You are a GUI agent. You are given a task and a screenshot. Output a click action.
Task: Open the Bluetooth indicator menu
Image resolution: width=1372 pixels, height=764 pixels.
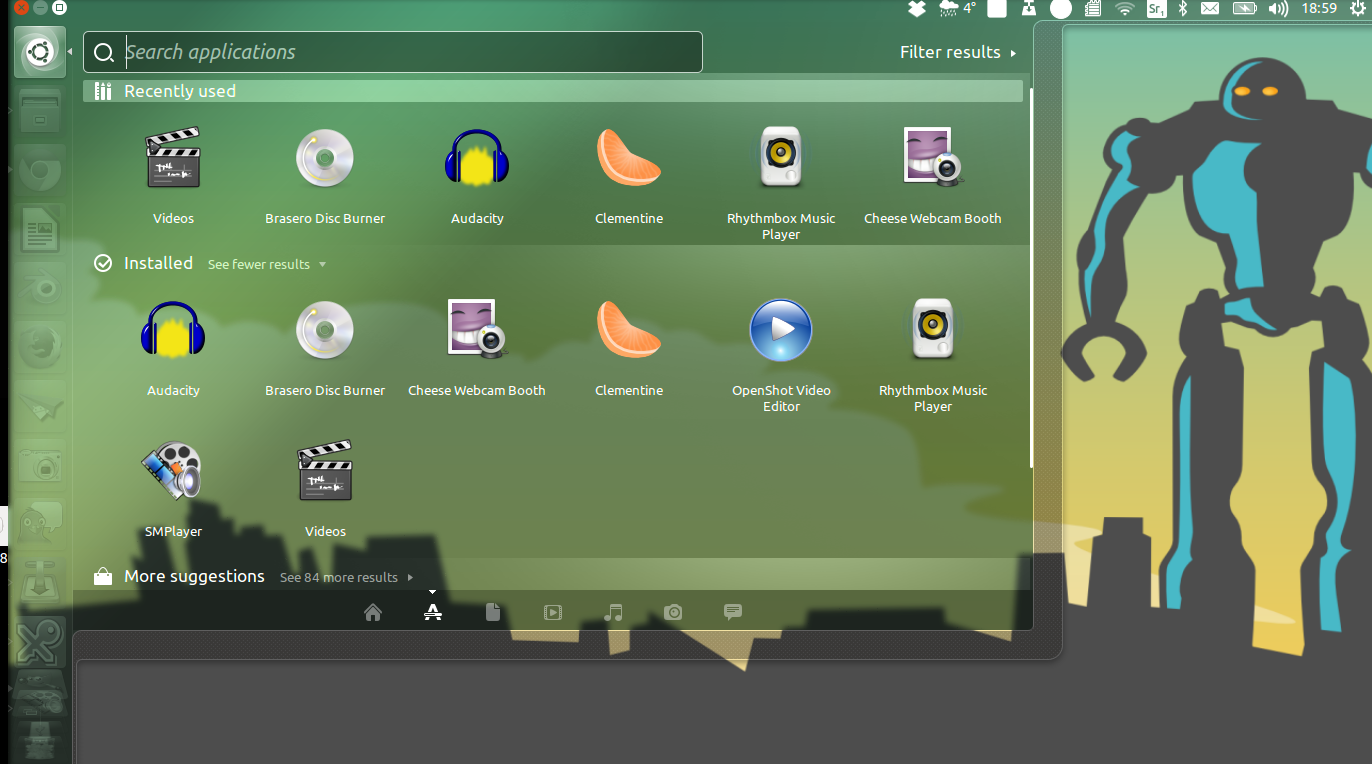1182,9
